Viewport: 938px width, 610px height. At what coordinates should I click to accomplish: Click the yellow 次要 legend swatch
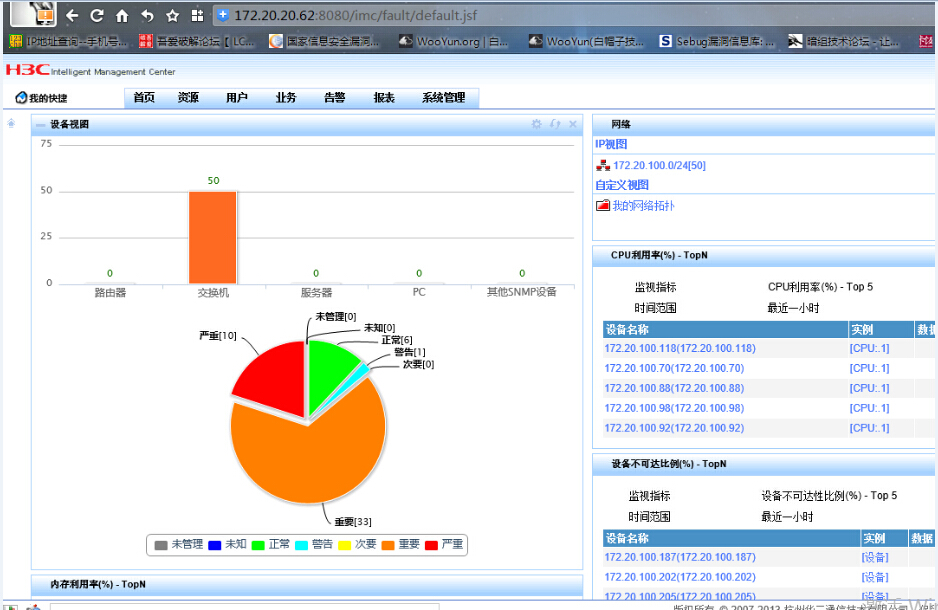pos(345,545)
